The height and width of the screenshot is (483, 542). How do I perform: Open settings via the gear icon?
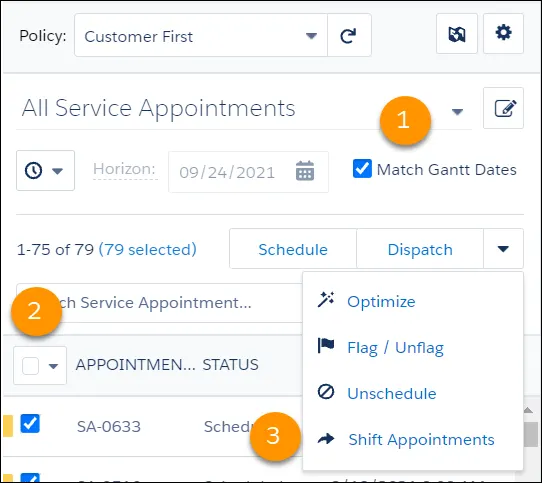[x=503, y=34]
